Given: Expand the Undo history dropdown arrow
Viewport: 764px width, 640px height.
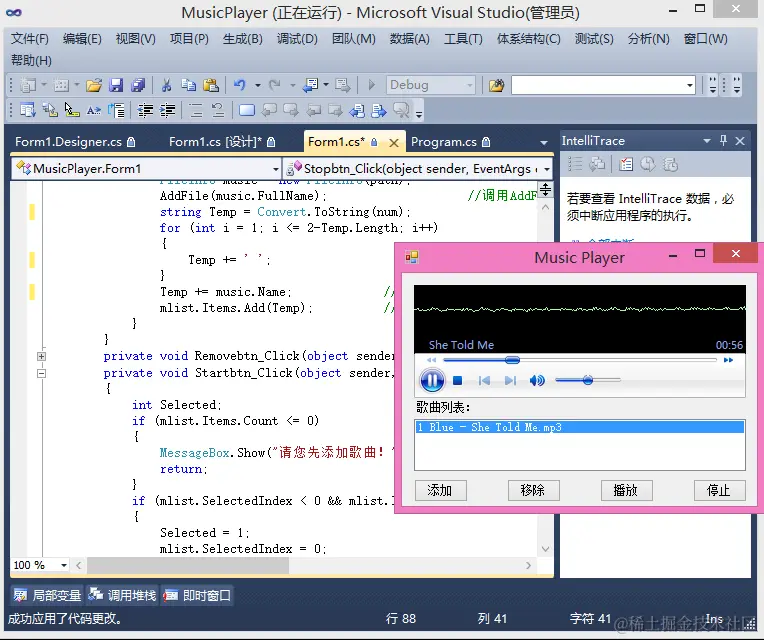Looking at the screenshot, I should (x=257, y=85).
